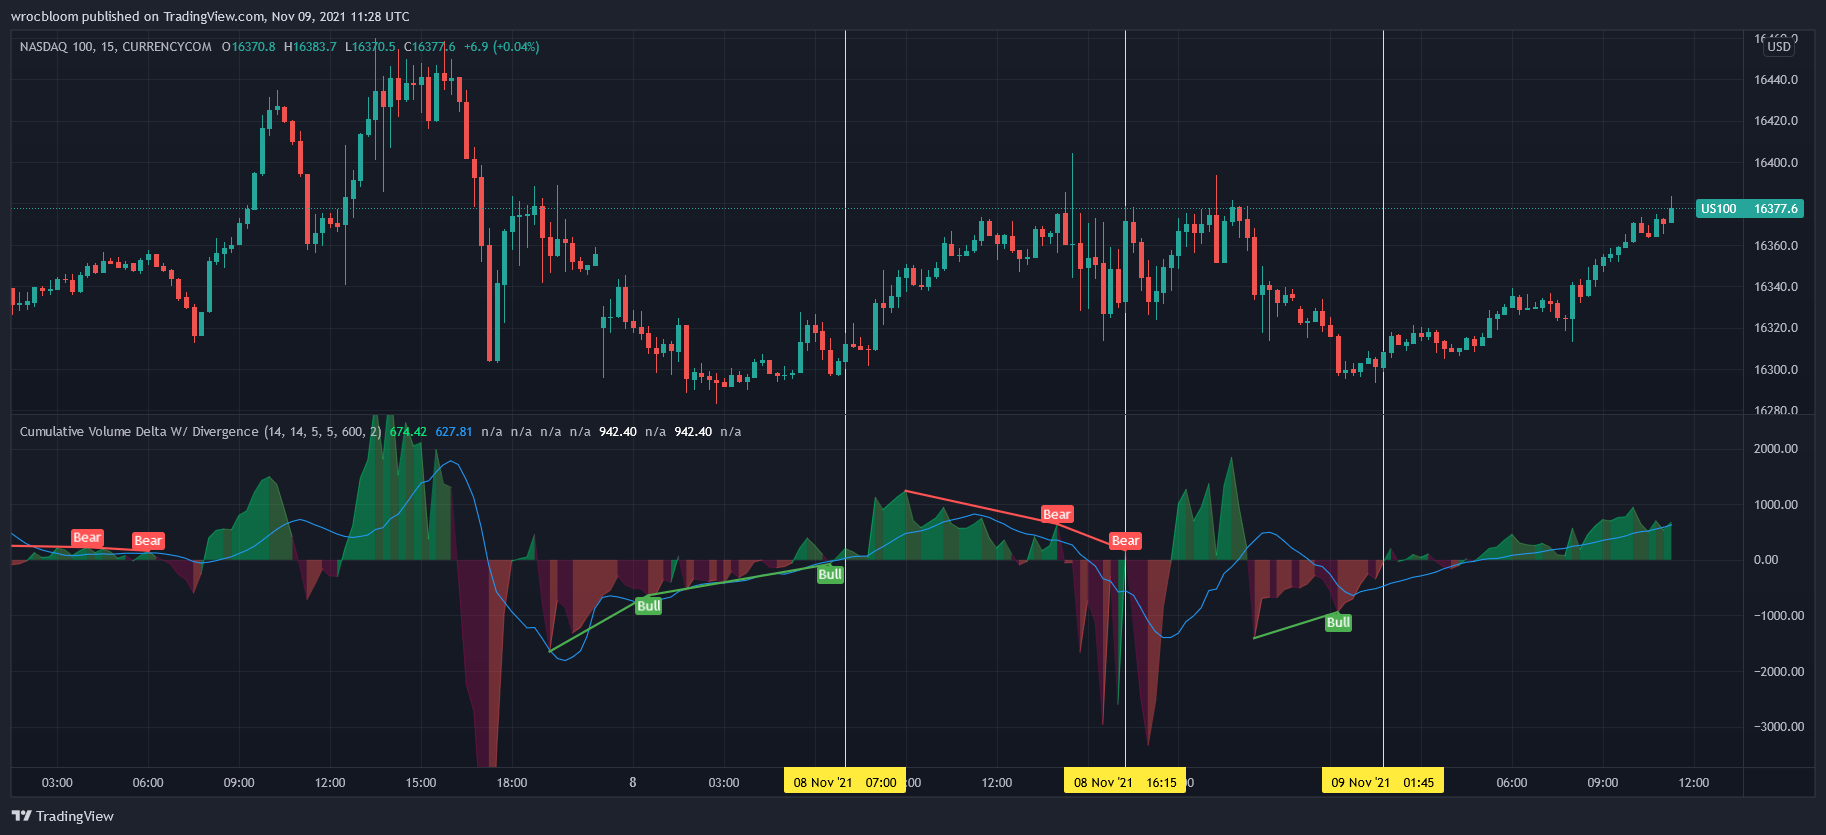This screenshot has width=1826, height=835.
Task: Click the blue 627.81 indicator value
Action: tap(453, 432)
